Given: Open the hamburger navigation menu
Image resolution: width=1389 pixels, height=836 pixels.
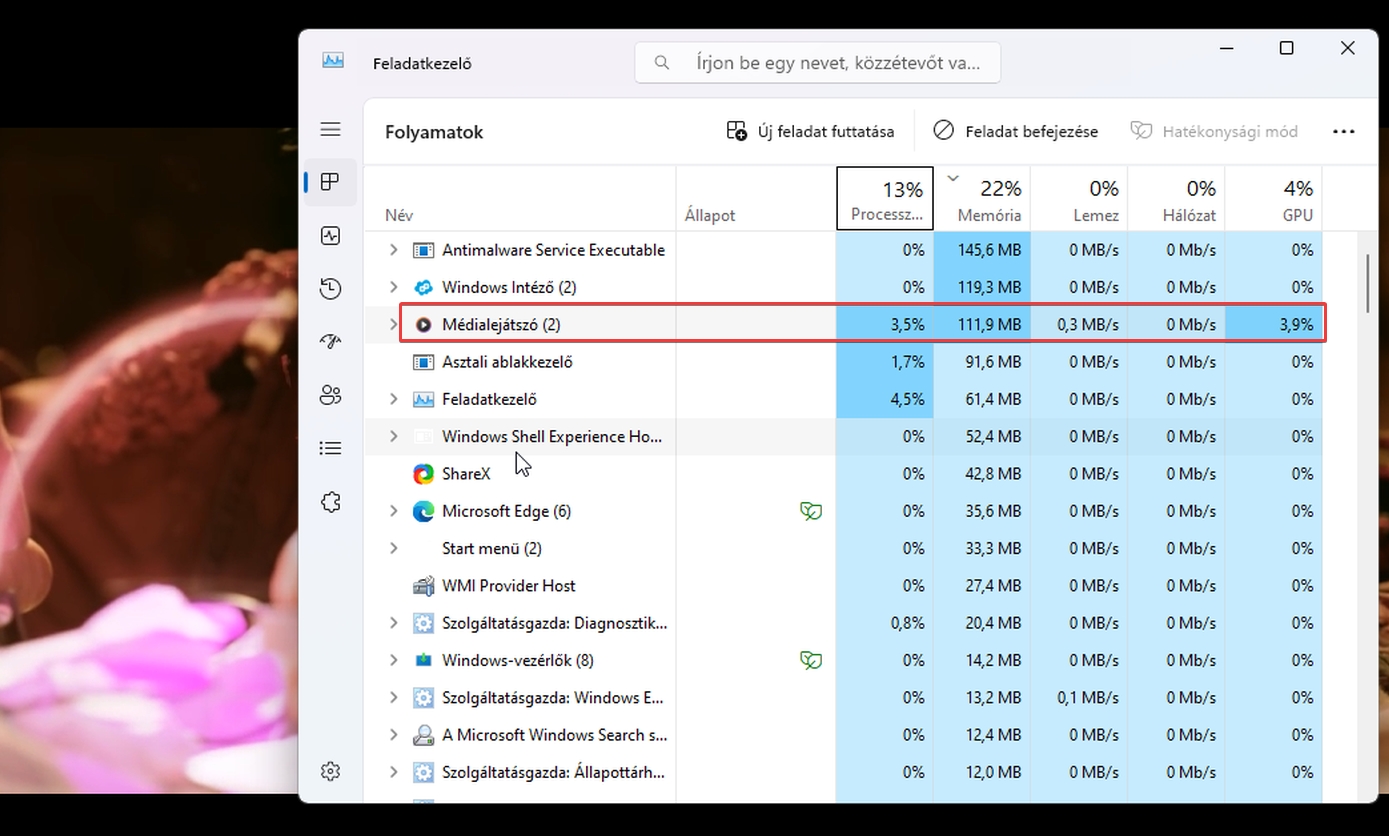Looking at the screenshot, I should pyautogui.click(x=330, y=130).
